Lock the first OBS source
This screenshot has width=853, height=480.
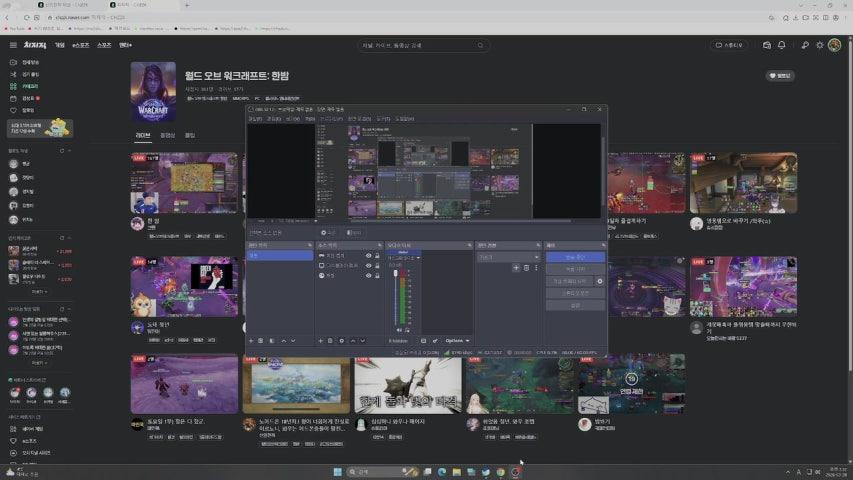tap(377, 256)
